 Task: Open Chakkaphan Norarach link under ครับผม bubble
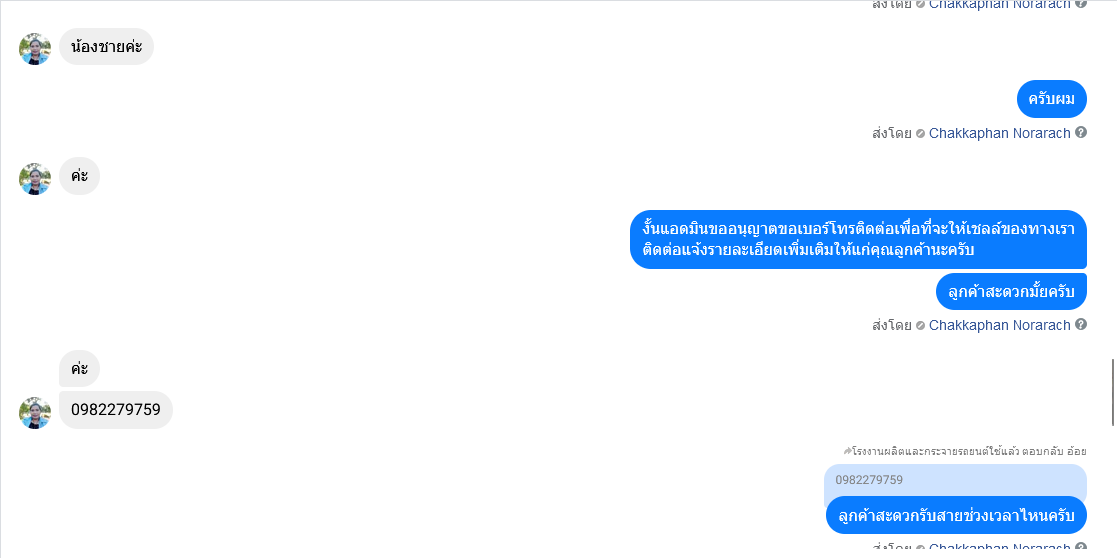click(x=999, y=133)
